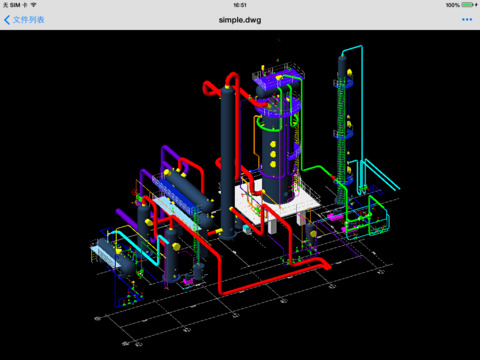Select the green pipe running from the reactor
The image size is (480, 360).
(x=318, y=168)
